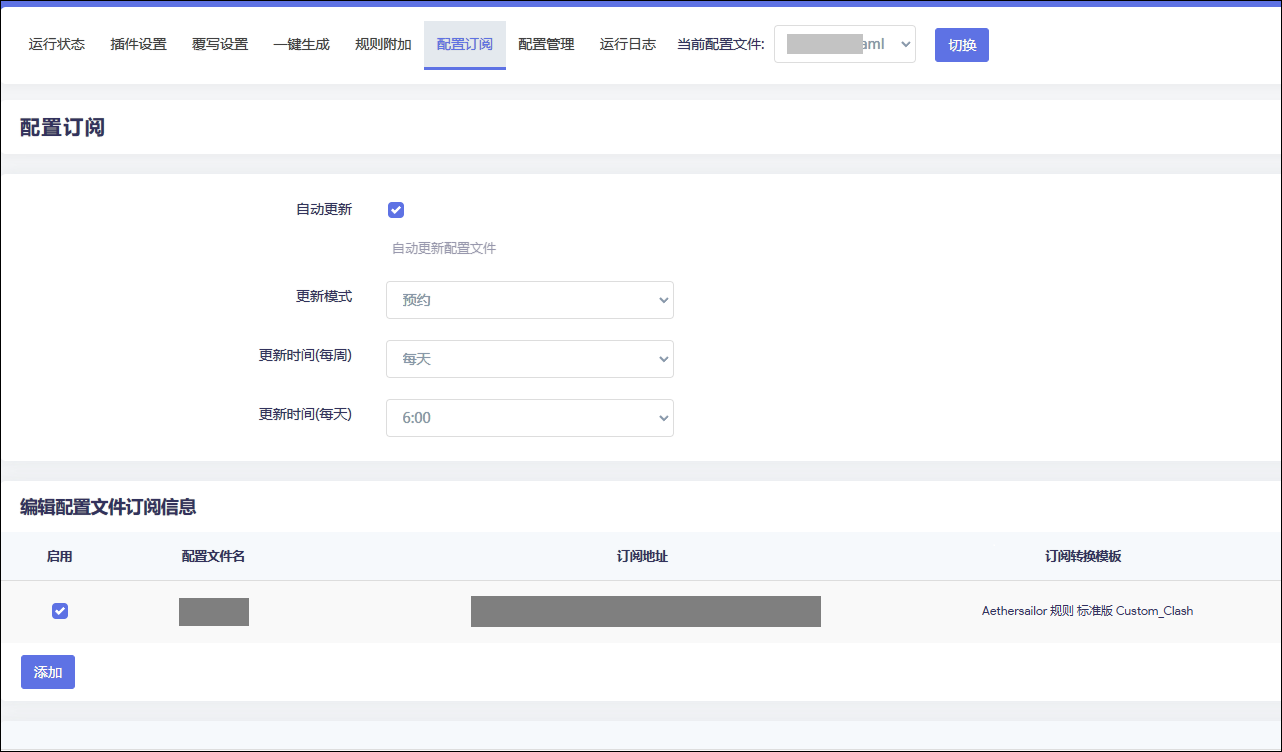Switch to the 运行状态 tab

pos(56,44)
